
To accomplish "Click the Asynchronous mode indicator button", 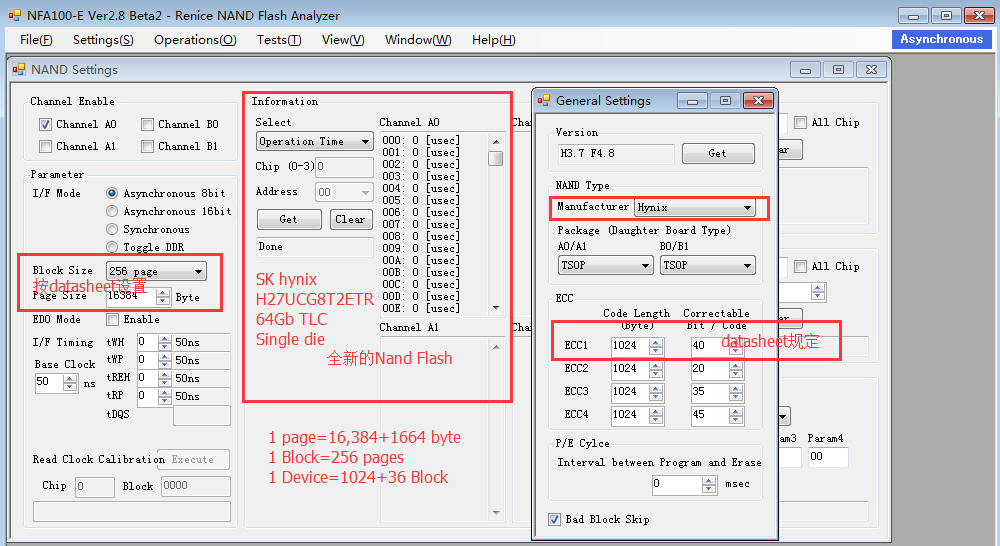I will pyautogui.click(x=941, y=39).
